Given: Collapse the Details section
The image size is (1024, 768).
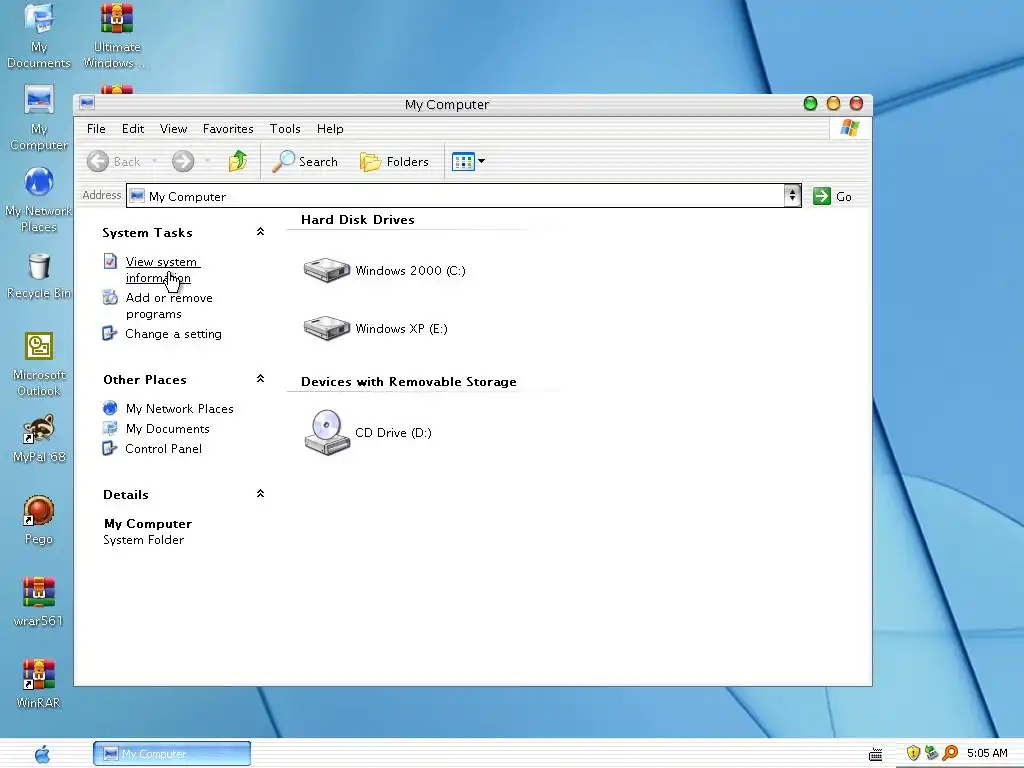Looking at the screenshot, I should pyautogui.click(x=260, y=494).
